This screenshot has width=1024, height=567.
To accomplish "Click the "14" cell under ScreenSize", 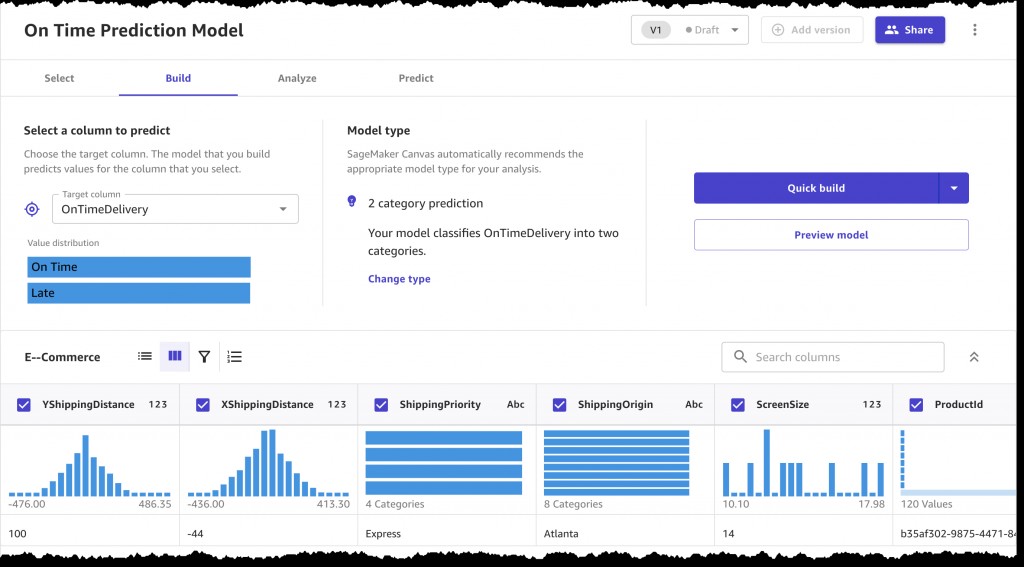I will tap(728, 534).
